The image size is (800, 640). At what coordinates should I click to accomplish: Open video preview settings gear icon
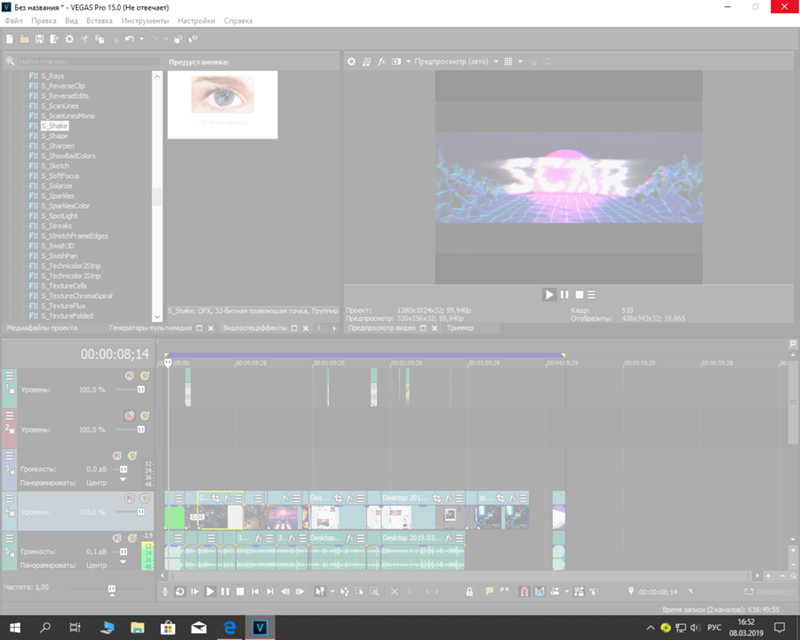(351, 62)
